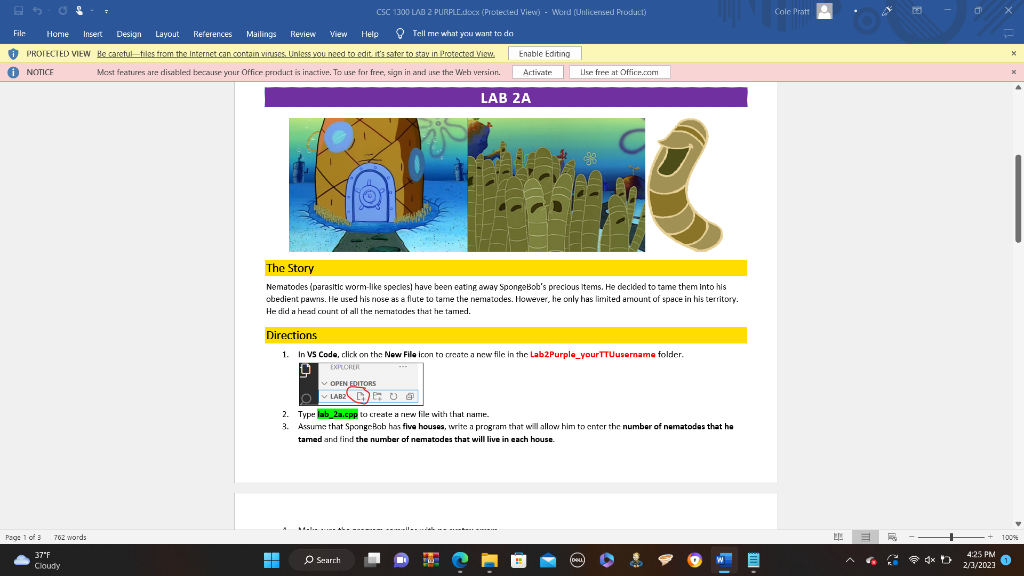The image size is (1024, 576).
Task: Switch to Web Layout view
Action: pos(893,537)
